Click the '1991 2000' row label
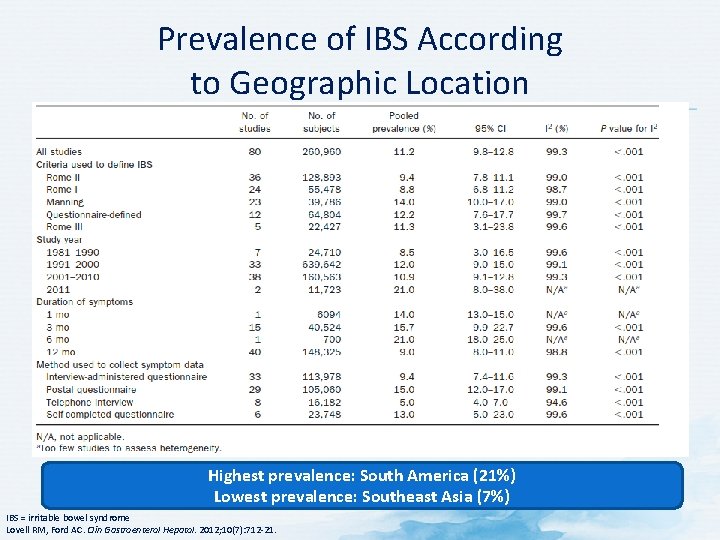Viewport: 720px width, 540px height. click(x=73, y=264)
